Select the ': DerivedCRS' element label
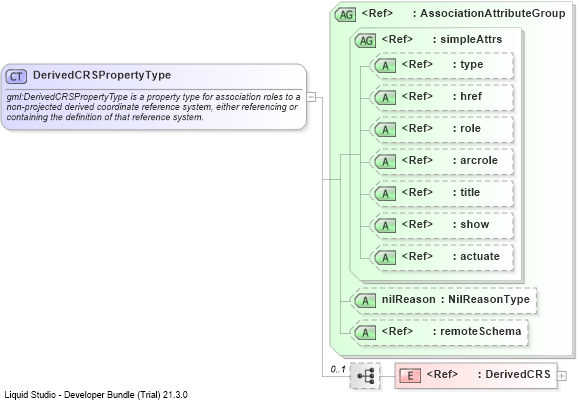The height and width of the screenshot is (400, 579). [514, 375]
